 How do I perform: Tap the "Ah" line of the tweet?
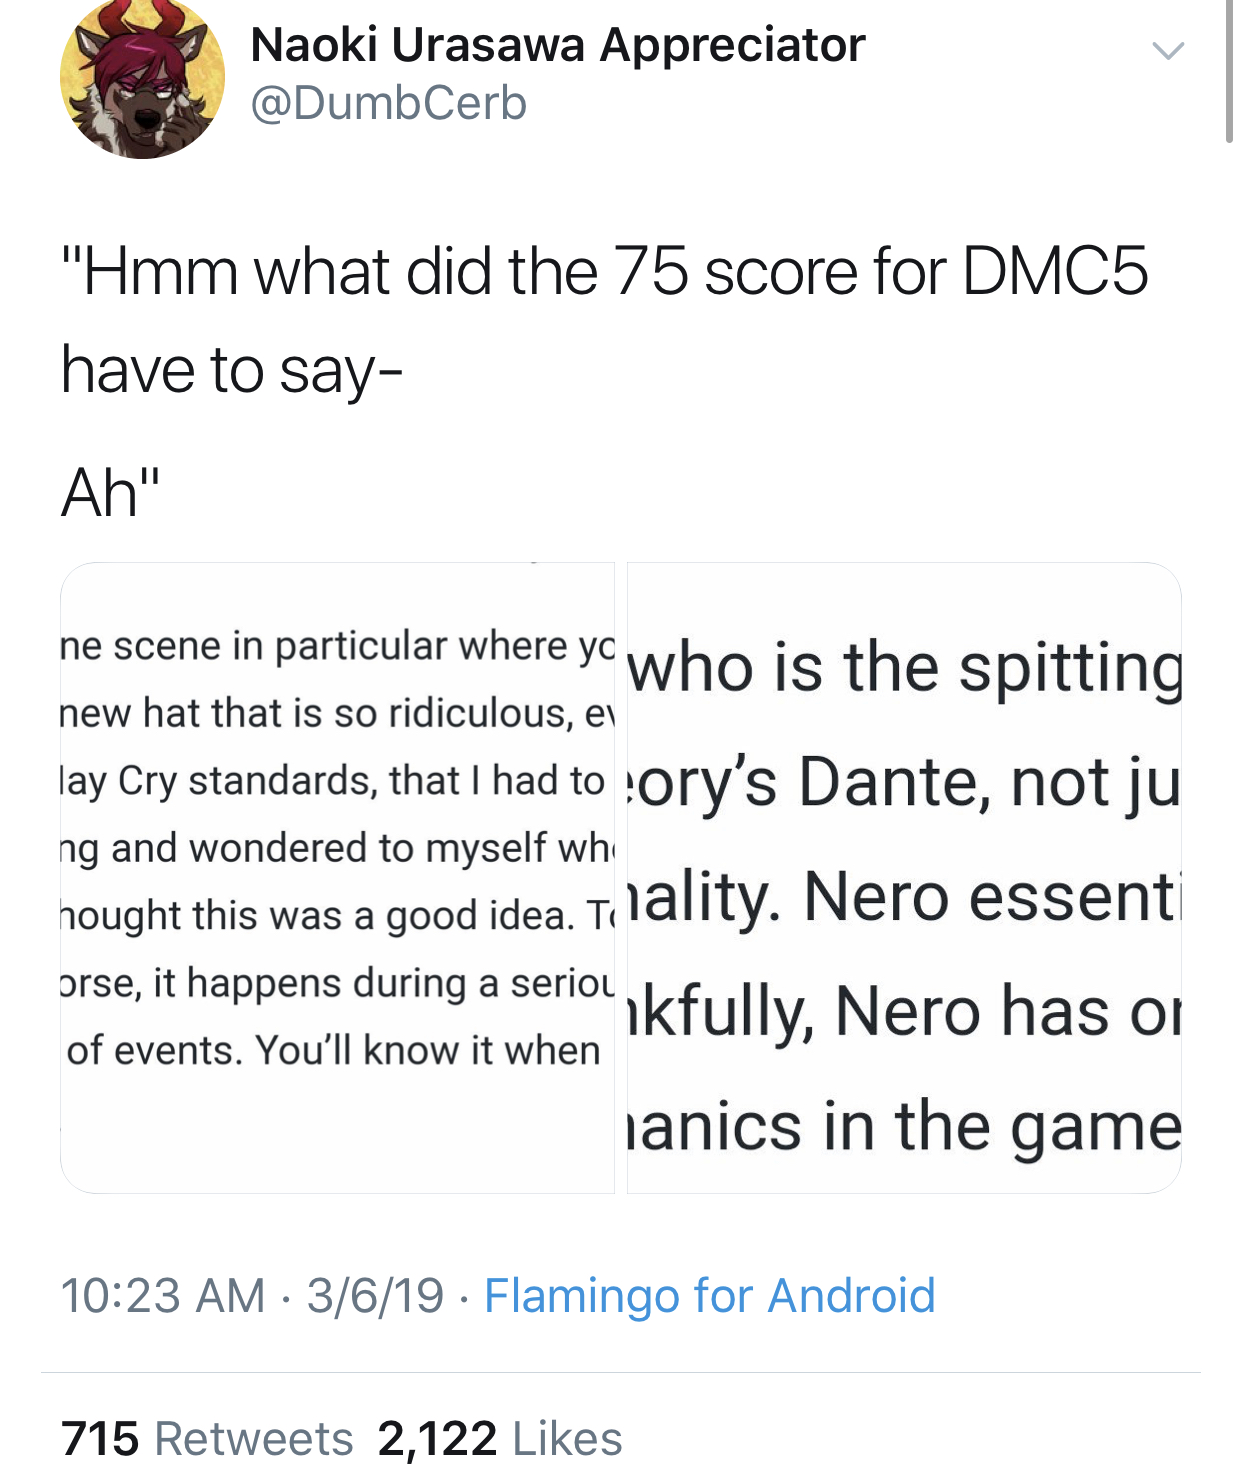point(110,493)
